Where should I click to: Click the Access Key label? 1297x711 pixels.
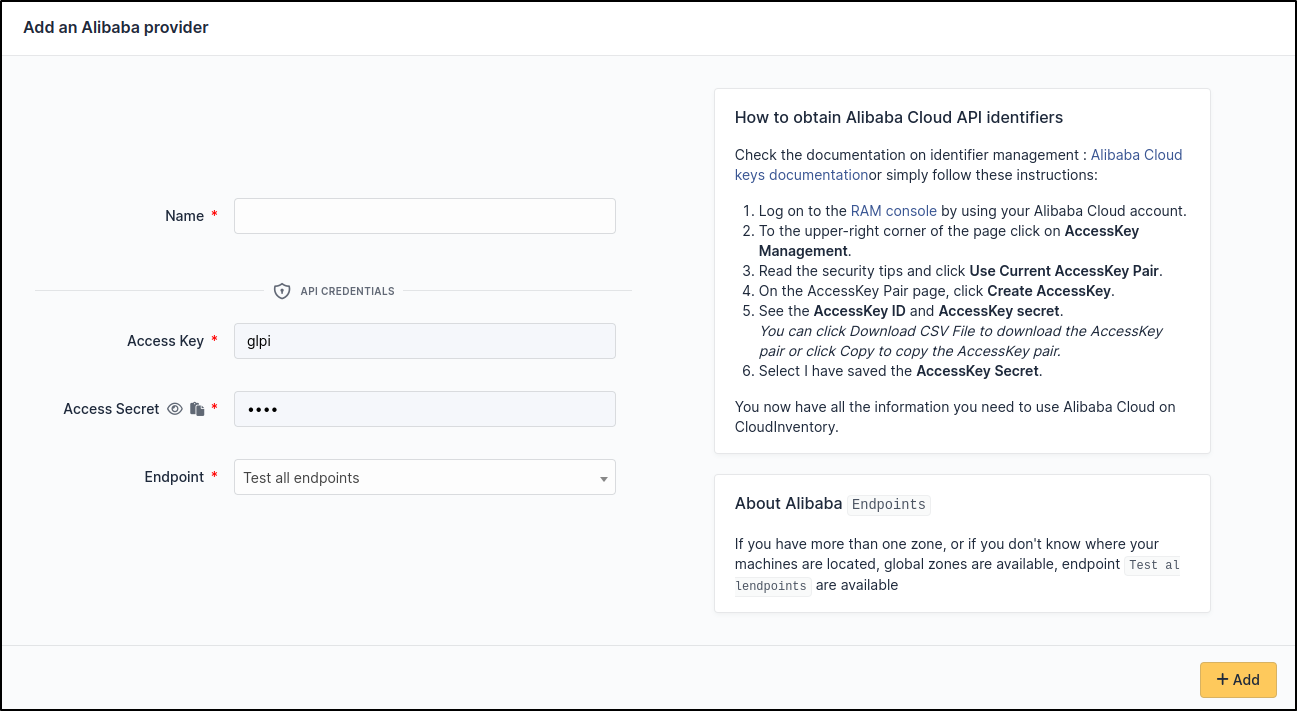pyautogui.click(x=165, y=341)
